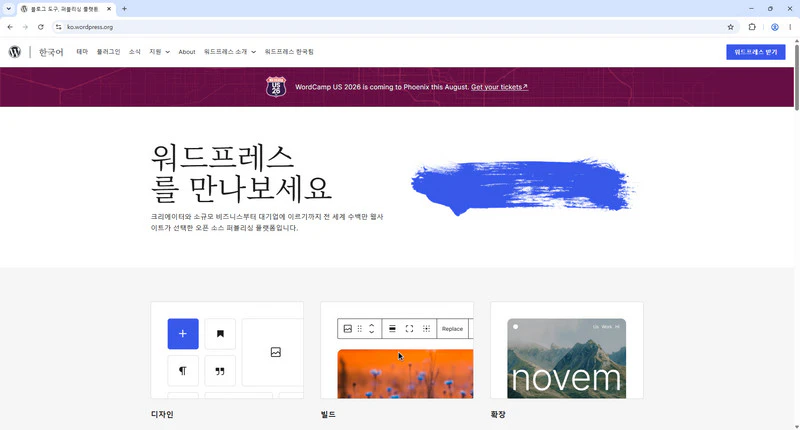Close the WordPress browser tab

pos(109,9)
